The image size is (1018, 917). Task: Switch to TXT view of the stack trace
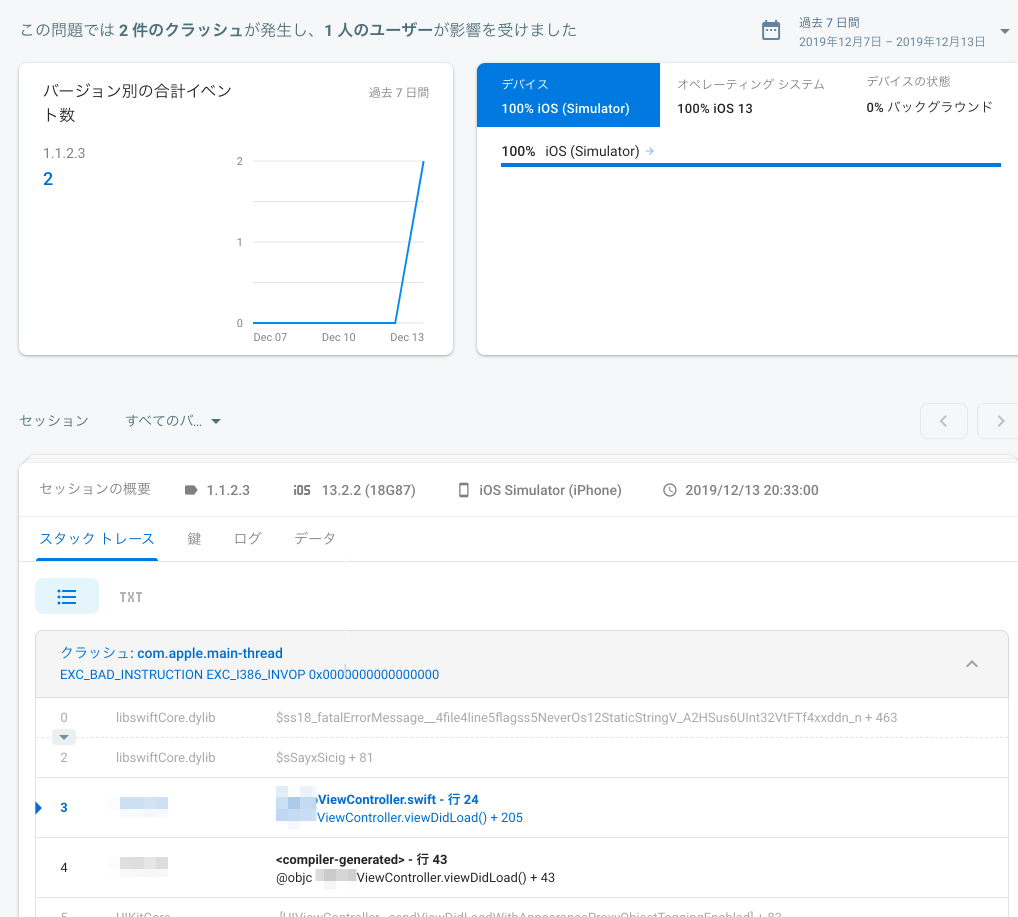pyautogui.click(x=131, y=596)
